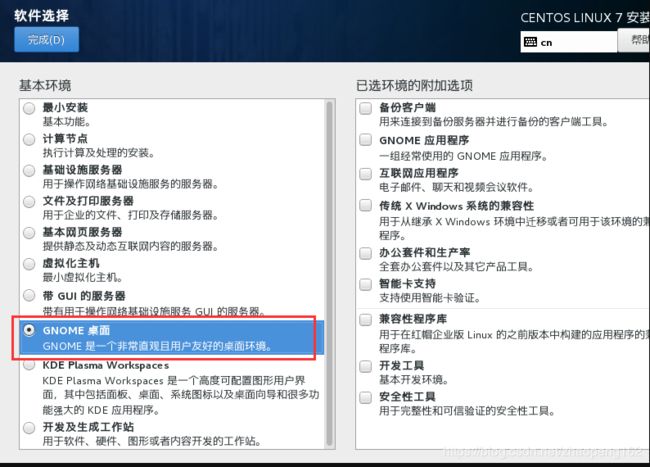
Task: Click the 开发及生成工作站 title text
Action: 88,427
